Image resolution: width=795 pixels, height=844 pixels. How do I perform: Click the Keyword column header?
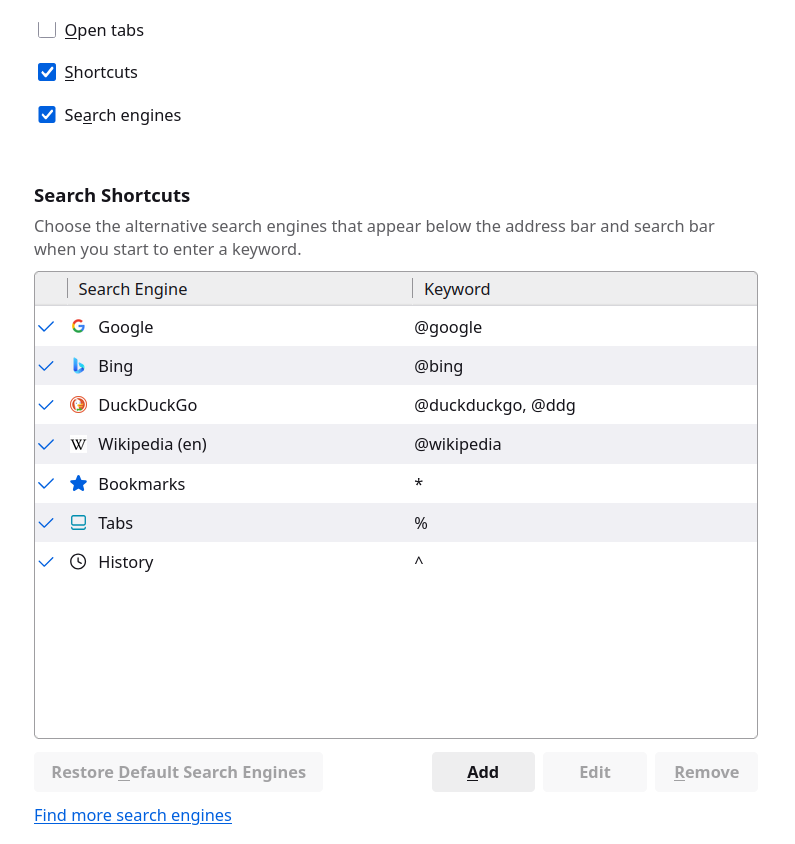[456, 289]
